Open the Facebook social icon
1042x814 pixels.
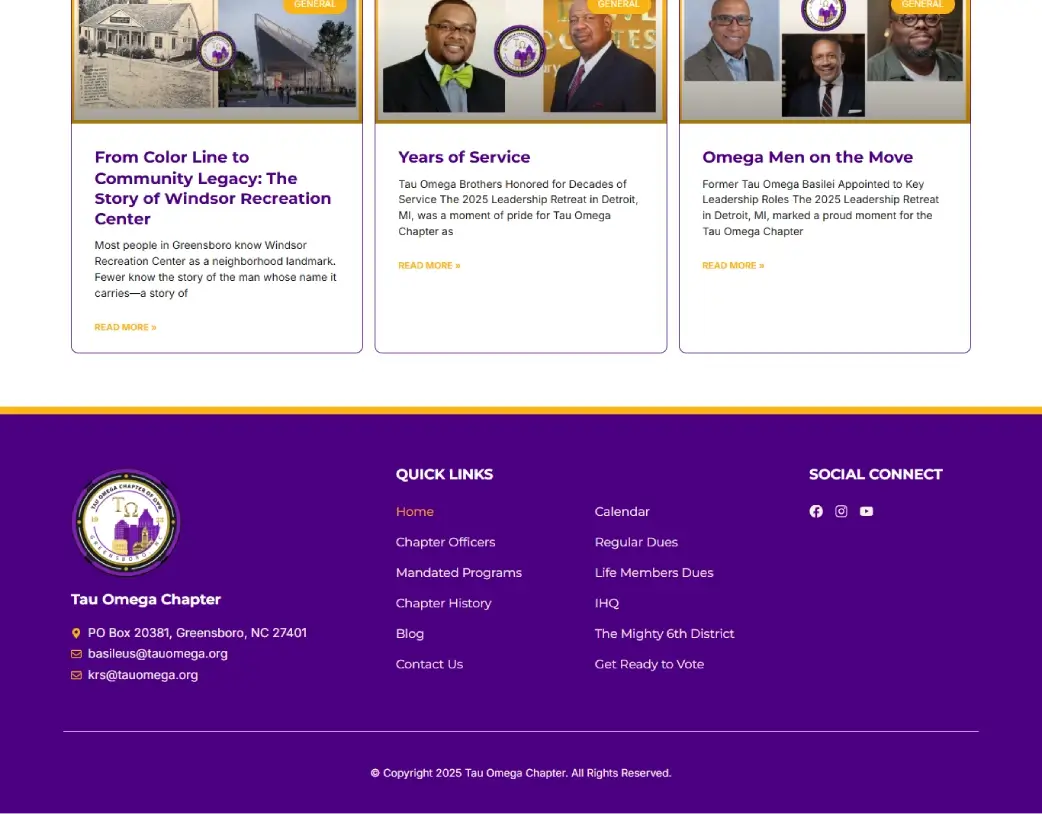pos(816,511)
